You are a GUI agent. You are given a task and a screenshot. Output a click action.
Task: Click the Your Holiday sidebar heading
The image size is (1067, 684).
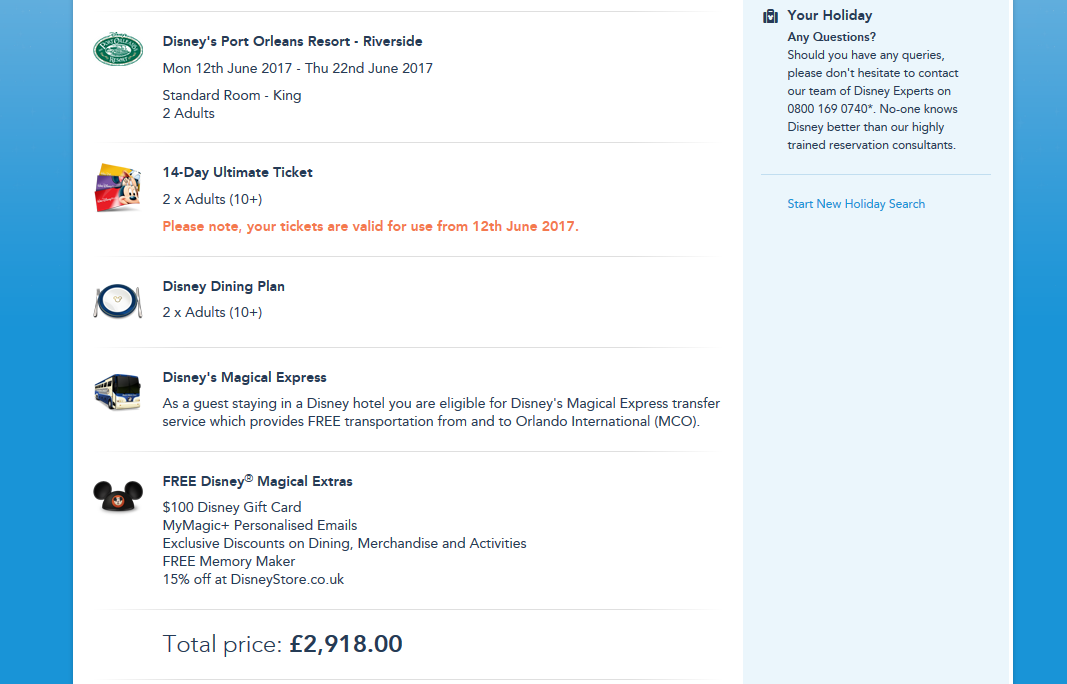829,15
